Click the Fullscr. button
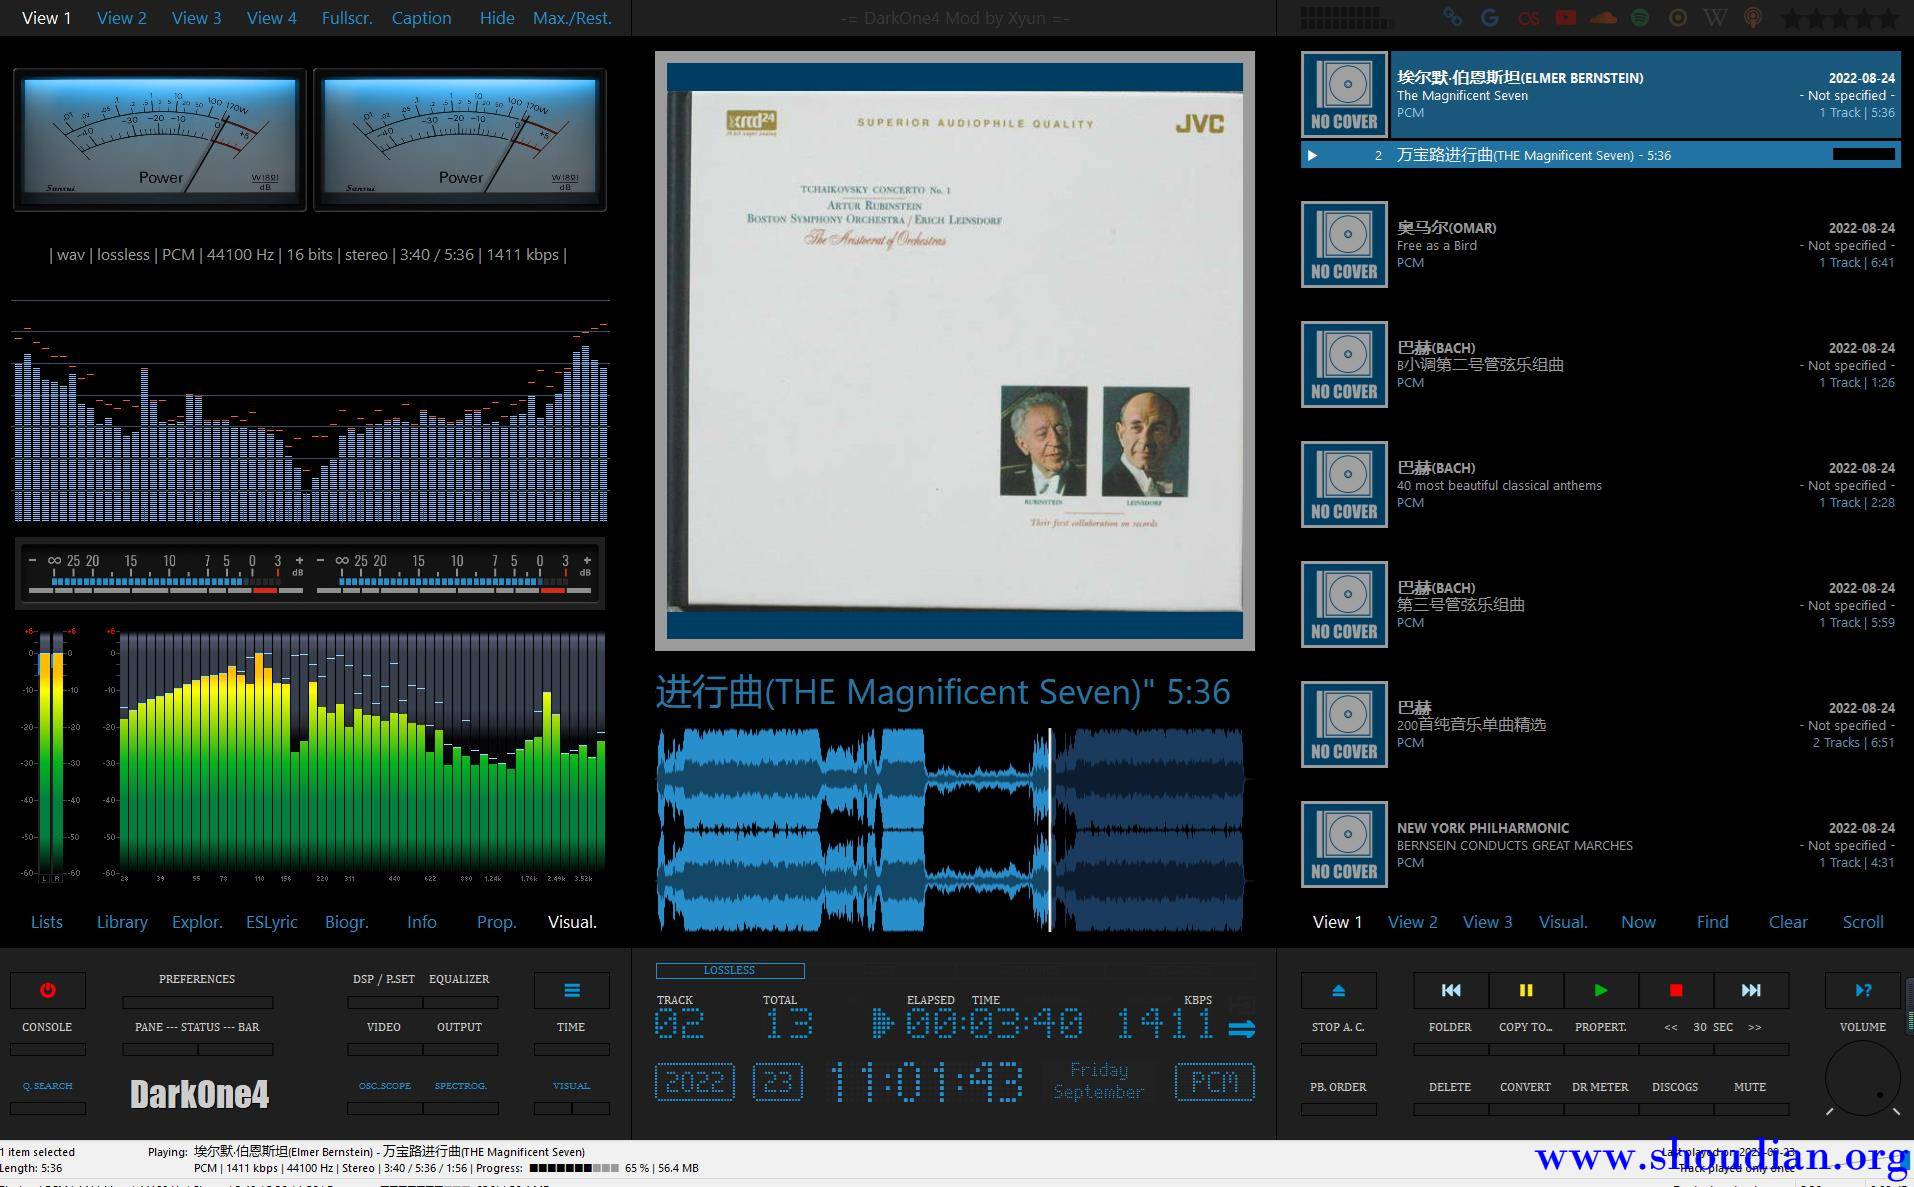The image size is (1914, 1187). click(x=347, y=18)
